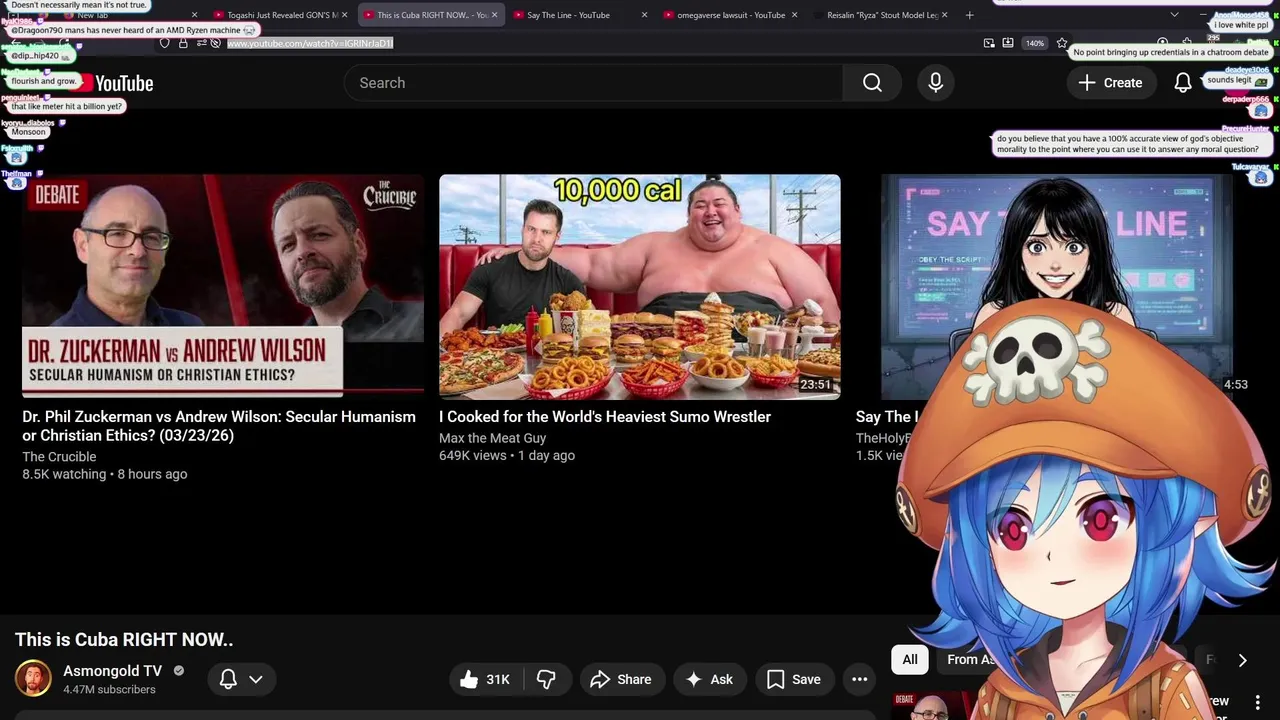The height and width of the screenshot is (720, 1280).
Task: Dislike the video with thumbs down
Action: tap(546, 679)
